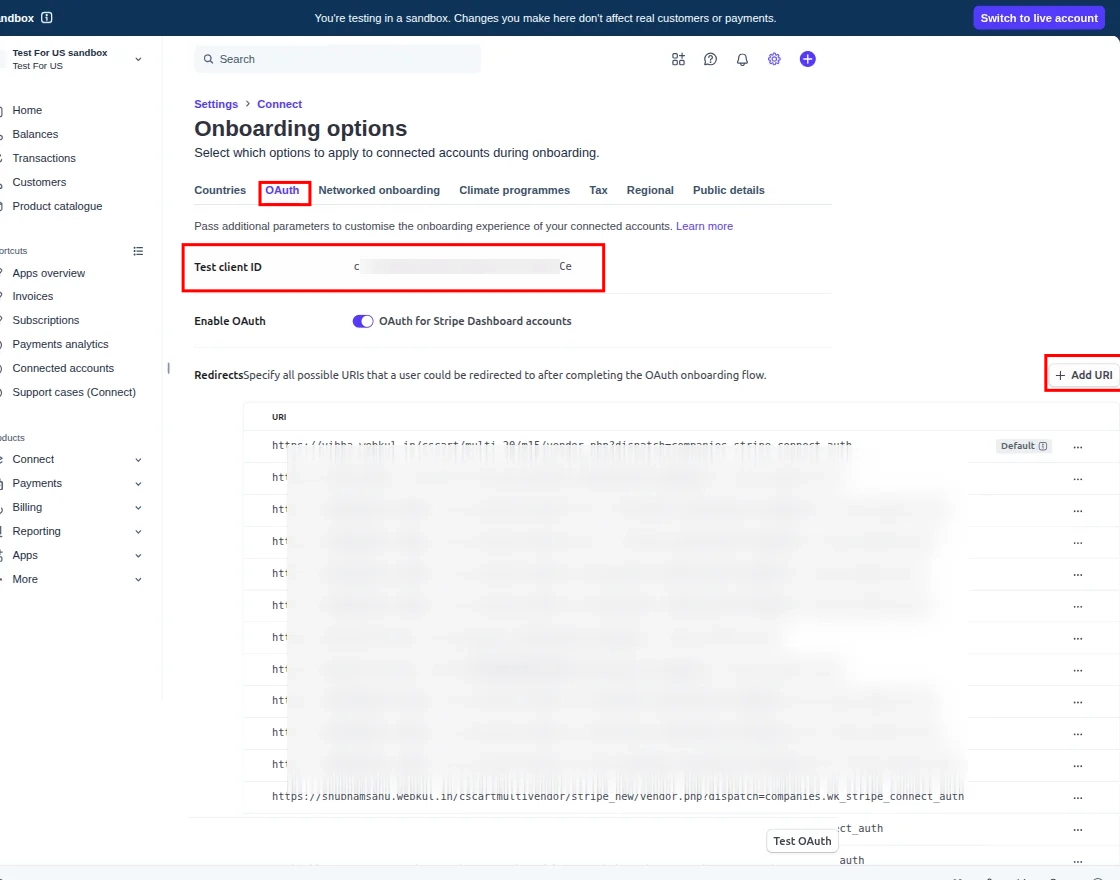Click the Test OAuth button
This screenshot has width=1120, height=880.
[802, 841]
